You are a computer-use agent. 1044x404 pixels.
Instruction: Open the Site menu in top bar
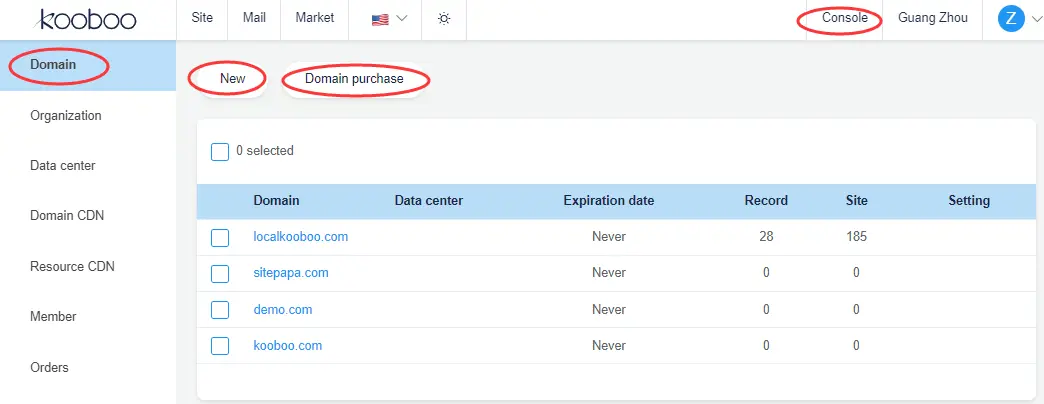coord(202,18)
